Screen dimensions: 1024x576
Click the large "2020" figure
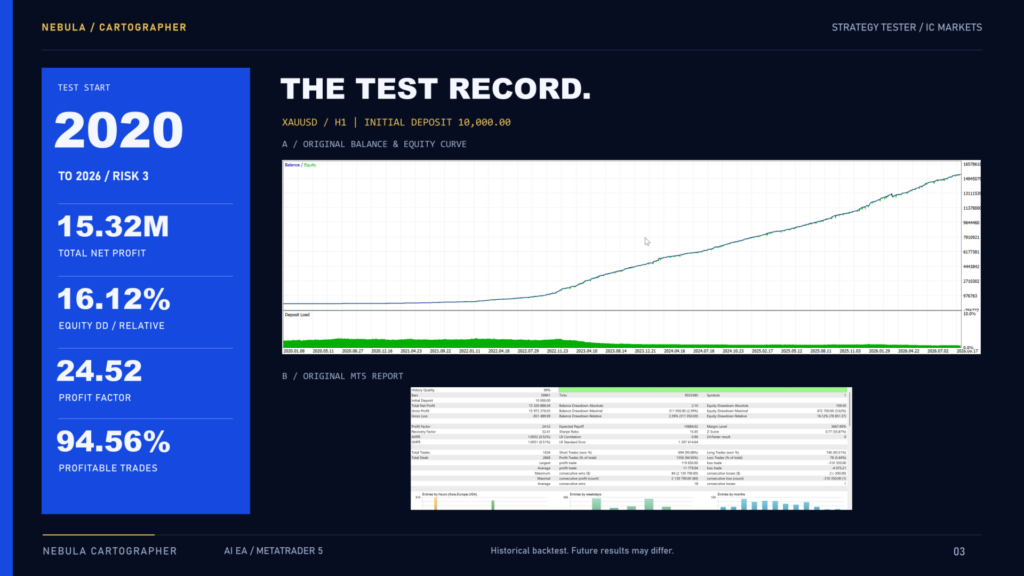[119, 130]
